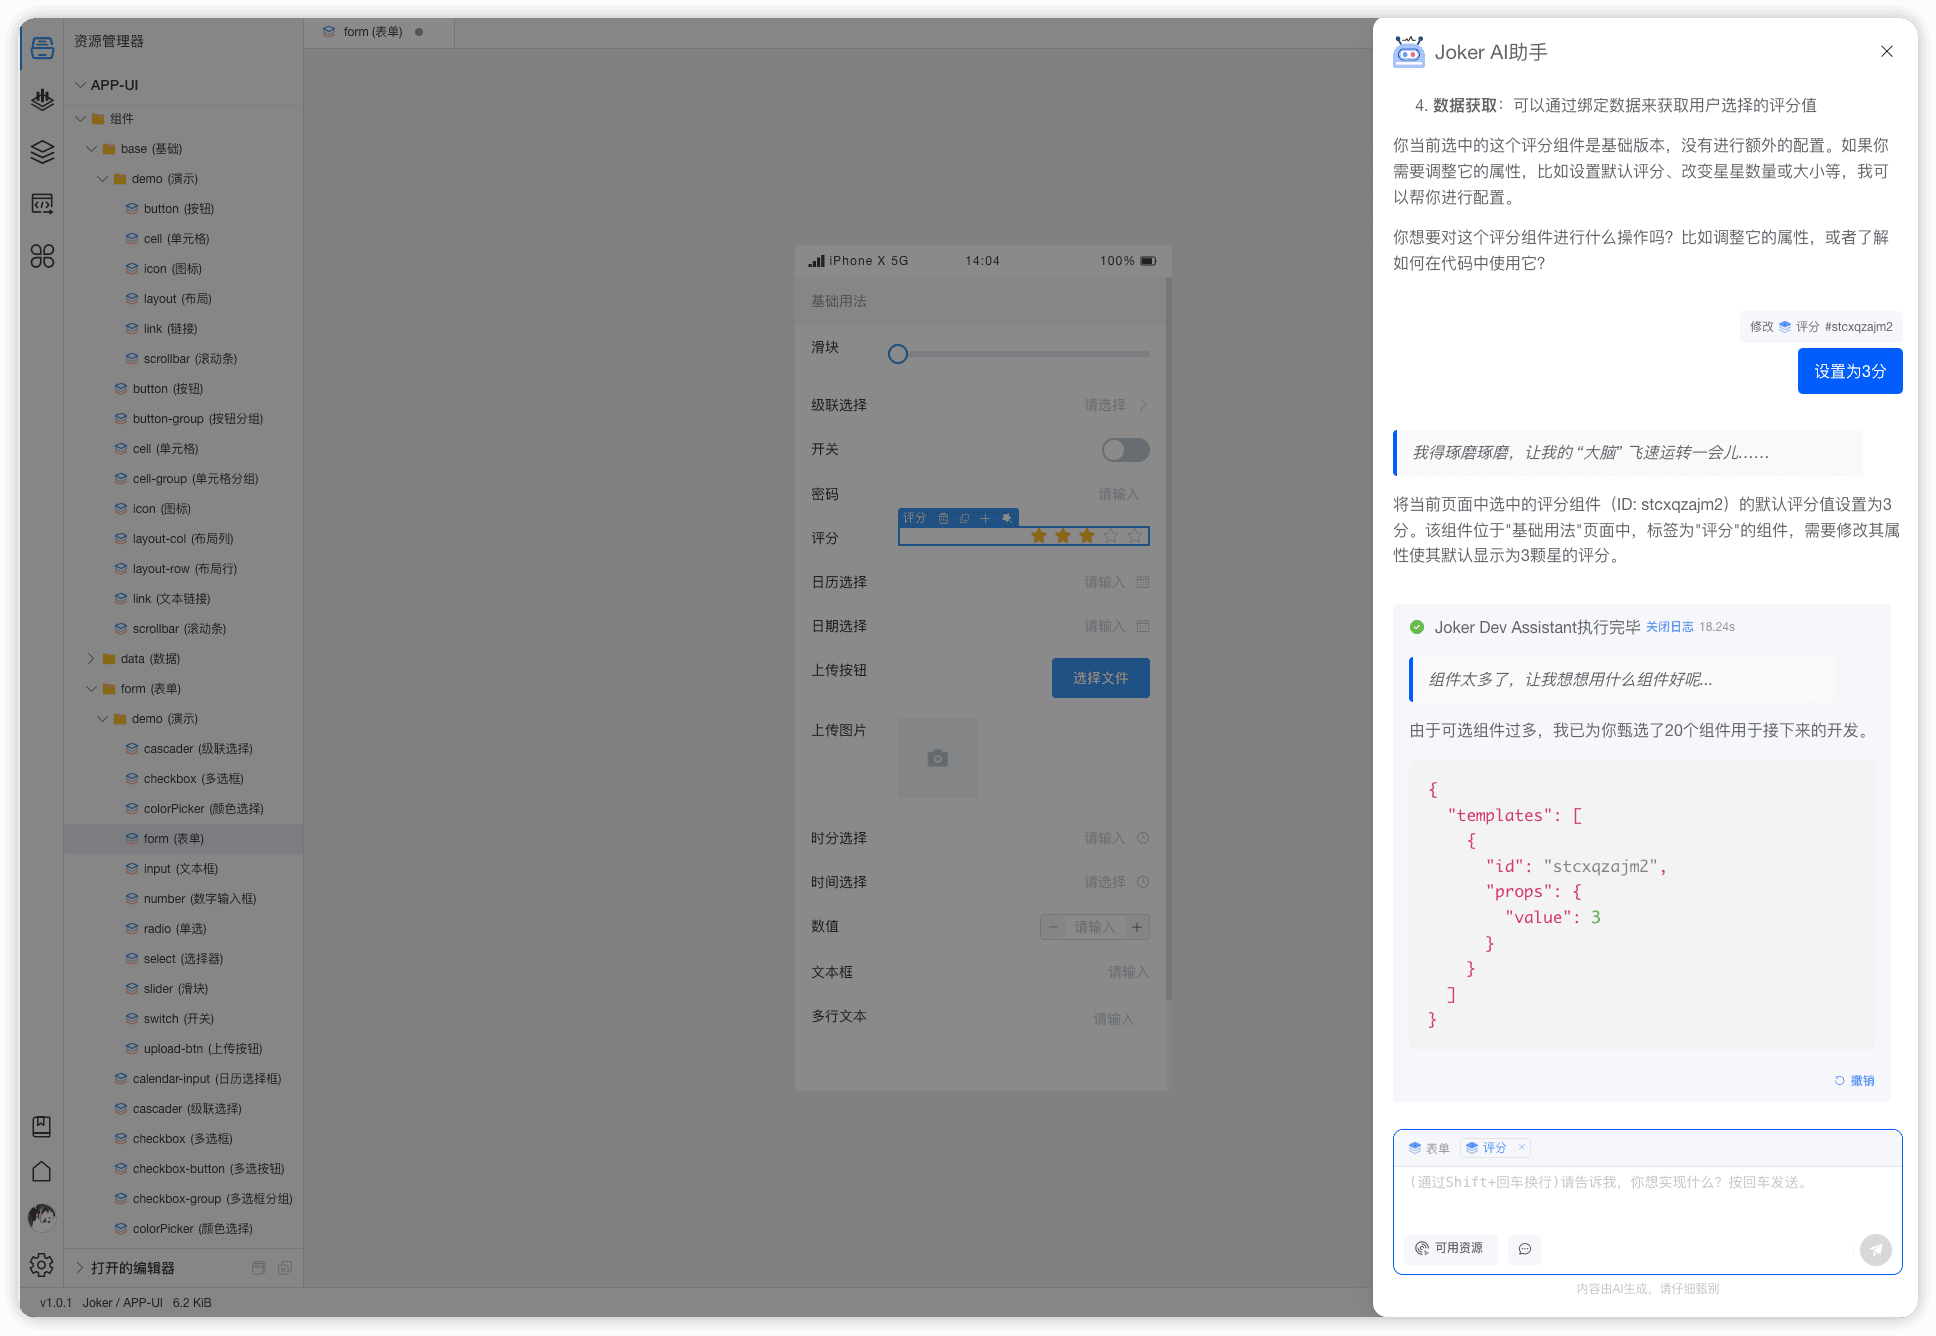Open slider (滑块) in file tree
The width and height of the screenshot is (1936, 1336).
175,989
